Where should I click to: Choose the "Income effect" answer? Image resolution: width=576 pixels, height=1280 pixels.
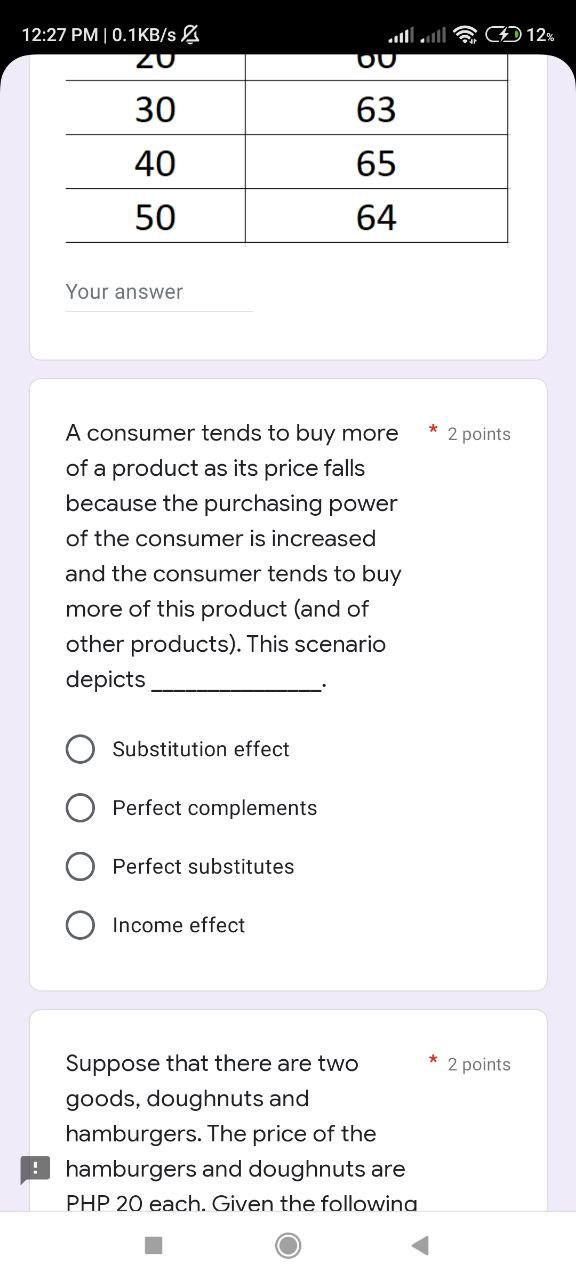[x=80, y=925]
